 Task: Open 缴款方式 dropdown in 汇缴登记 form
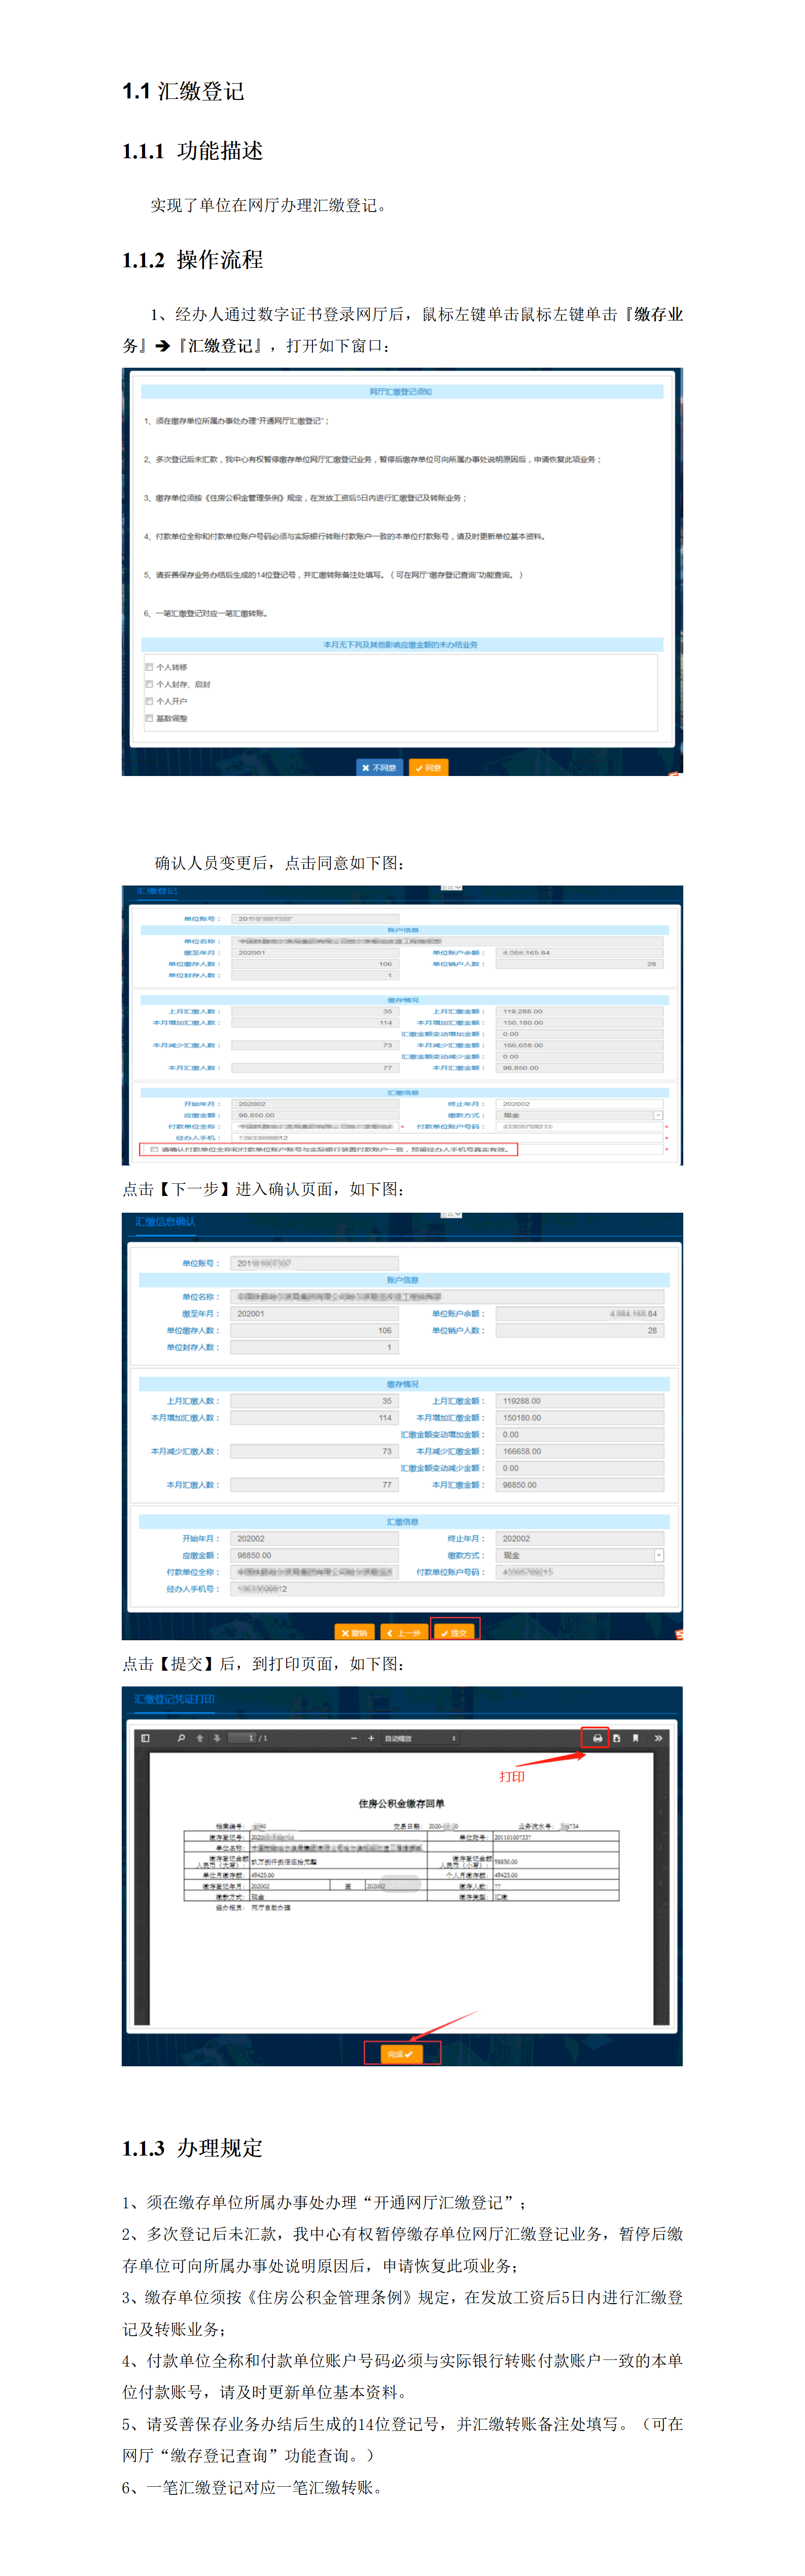pyautogui.click(x=658, y=1115)
